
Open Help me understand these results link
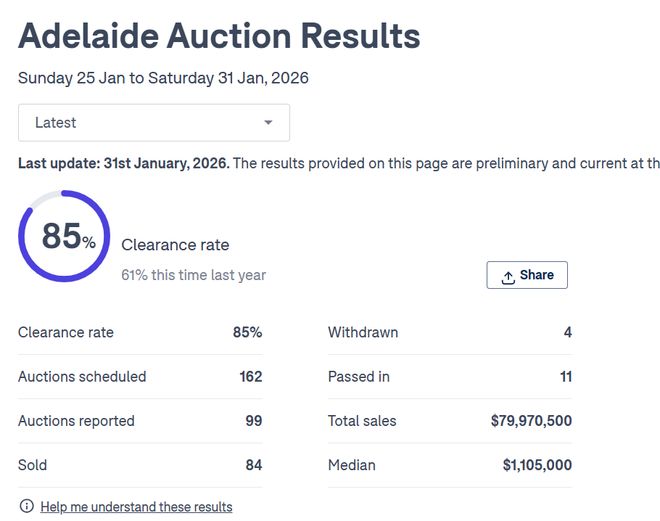136,507
